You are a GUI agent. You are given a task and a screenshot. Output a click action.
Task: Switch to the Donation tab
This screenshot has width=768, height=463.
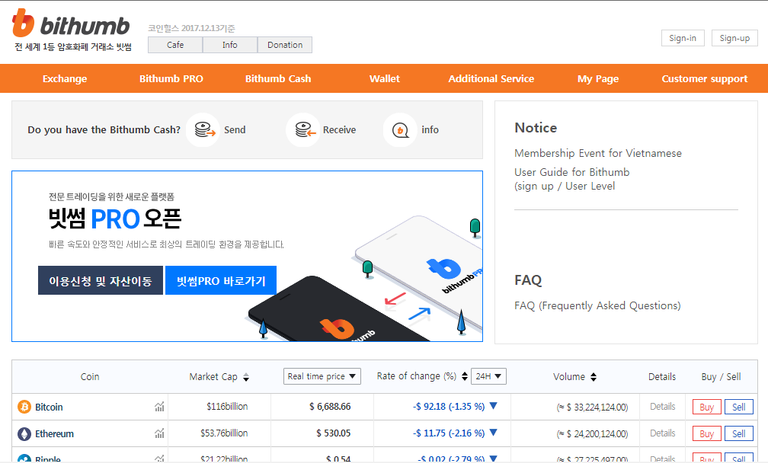pyautogui.click(x=285, y=45)
